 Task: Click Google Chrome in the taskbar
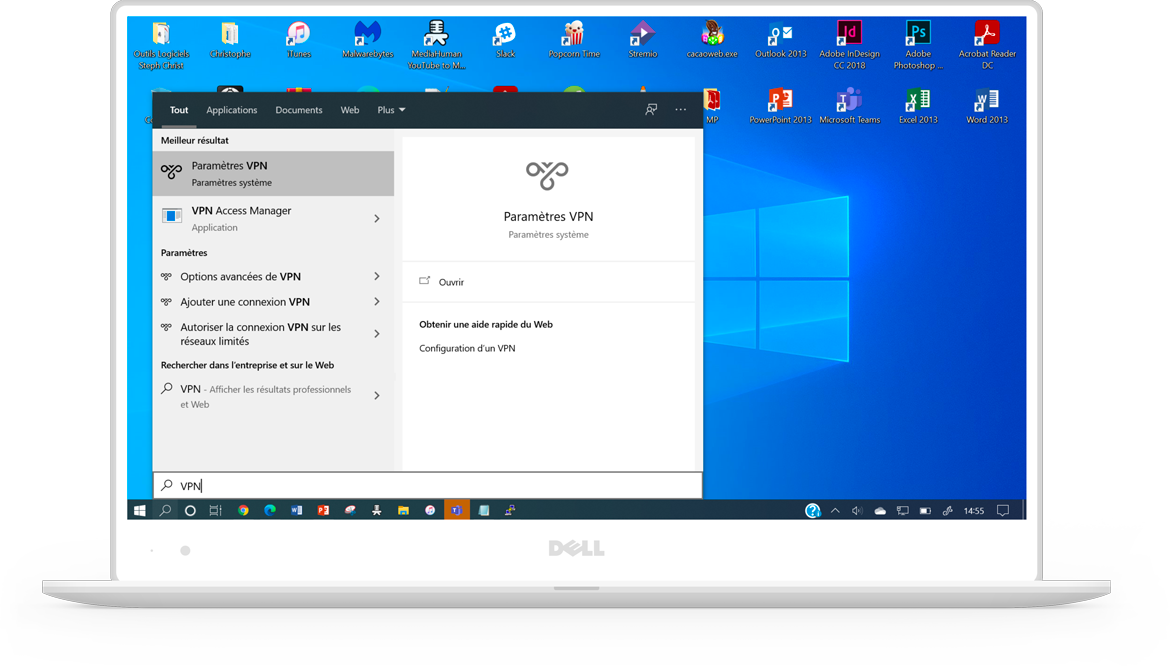pos(243,510)
